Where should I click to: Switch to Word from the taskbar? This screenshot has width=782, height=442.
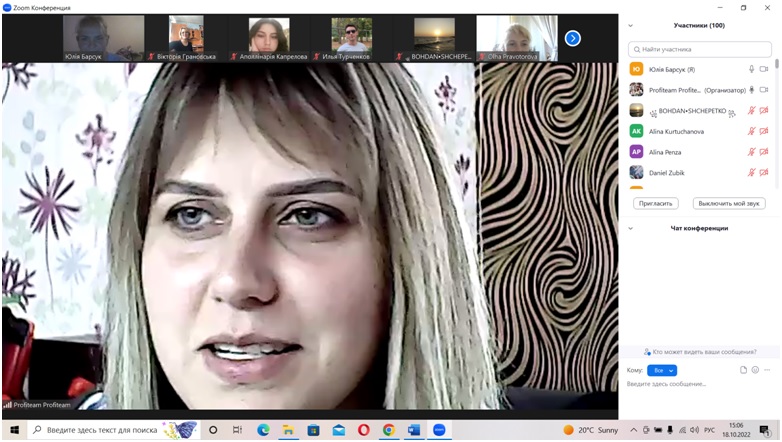(x=414, y=430)
